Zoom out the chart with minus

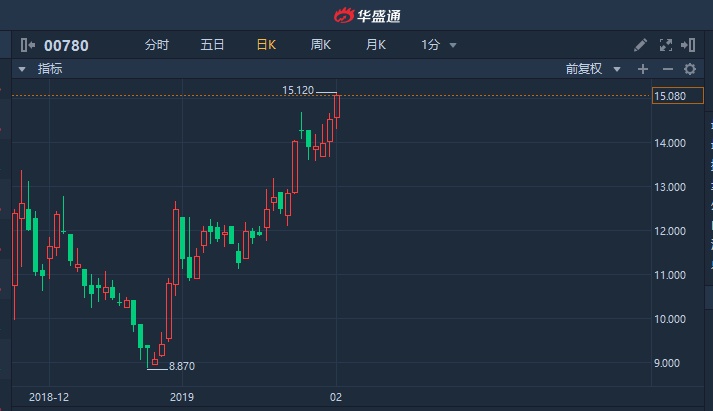(667, 69)
